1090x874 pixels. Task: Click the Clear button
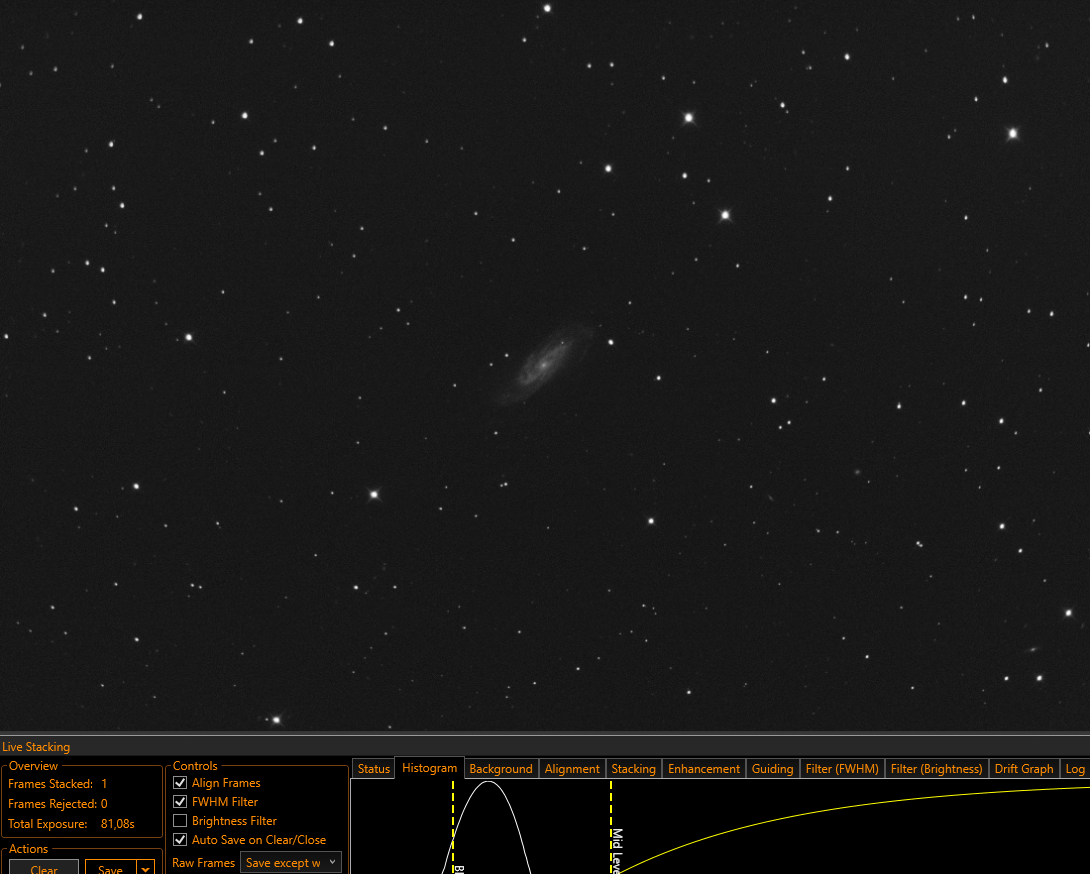pyautogui.click(x=44, y=868)
